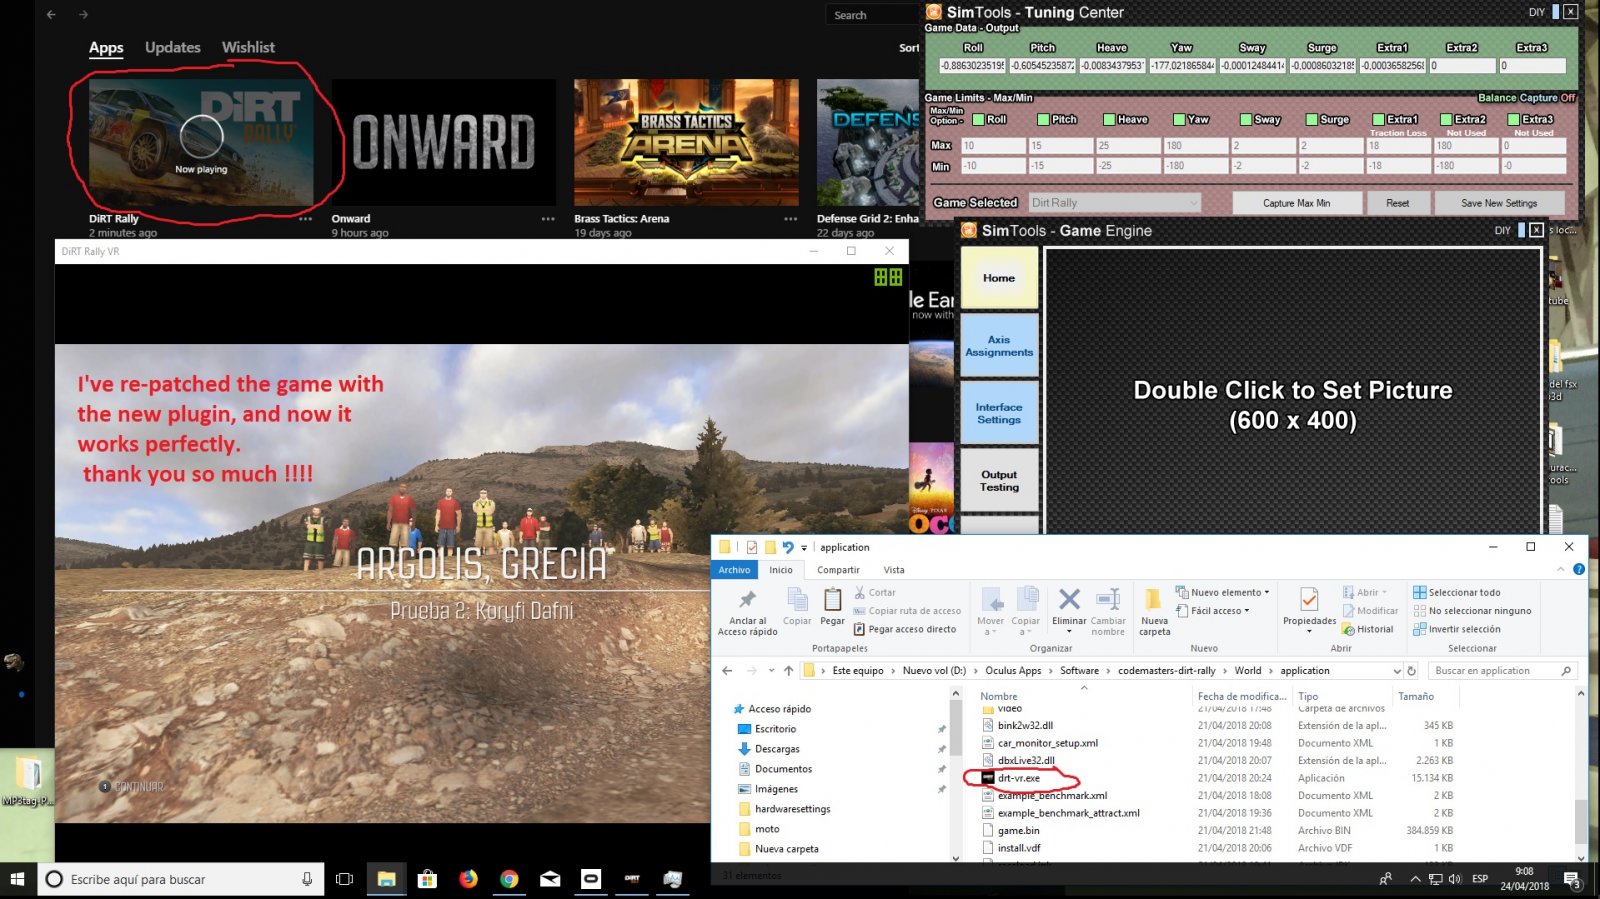1600x899 pixels.
Task: Switch to the Wishlist tab in Oculus
Action: point(248,47)
